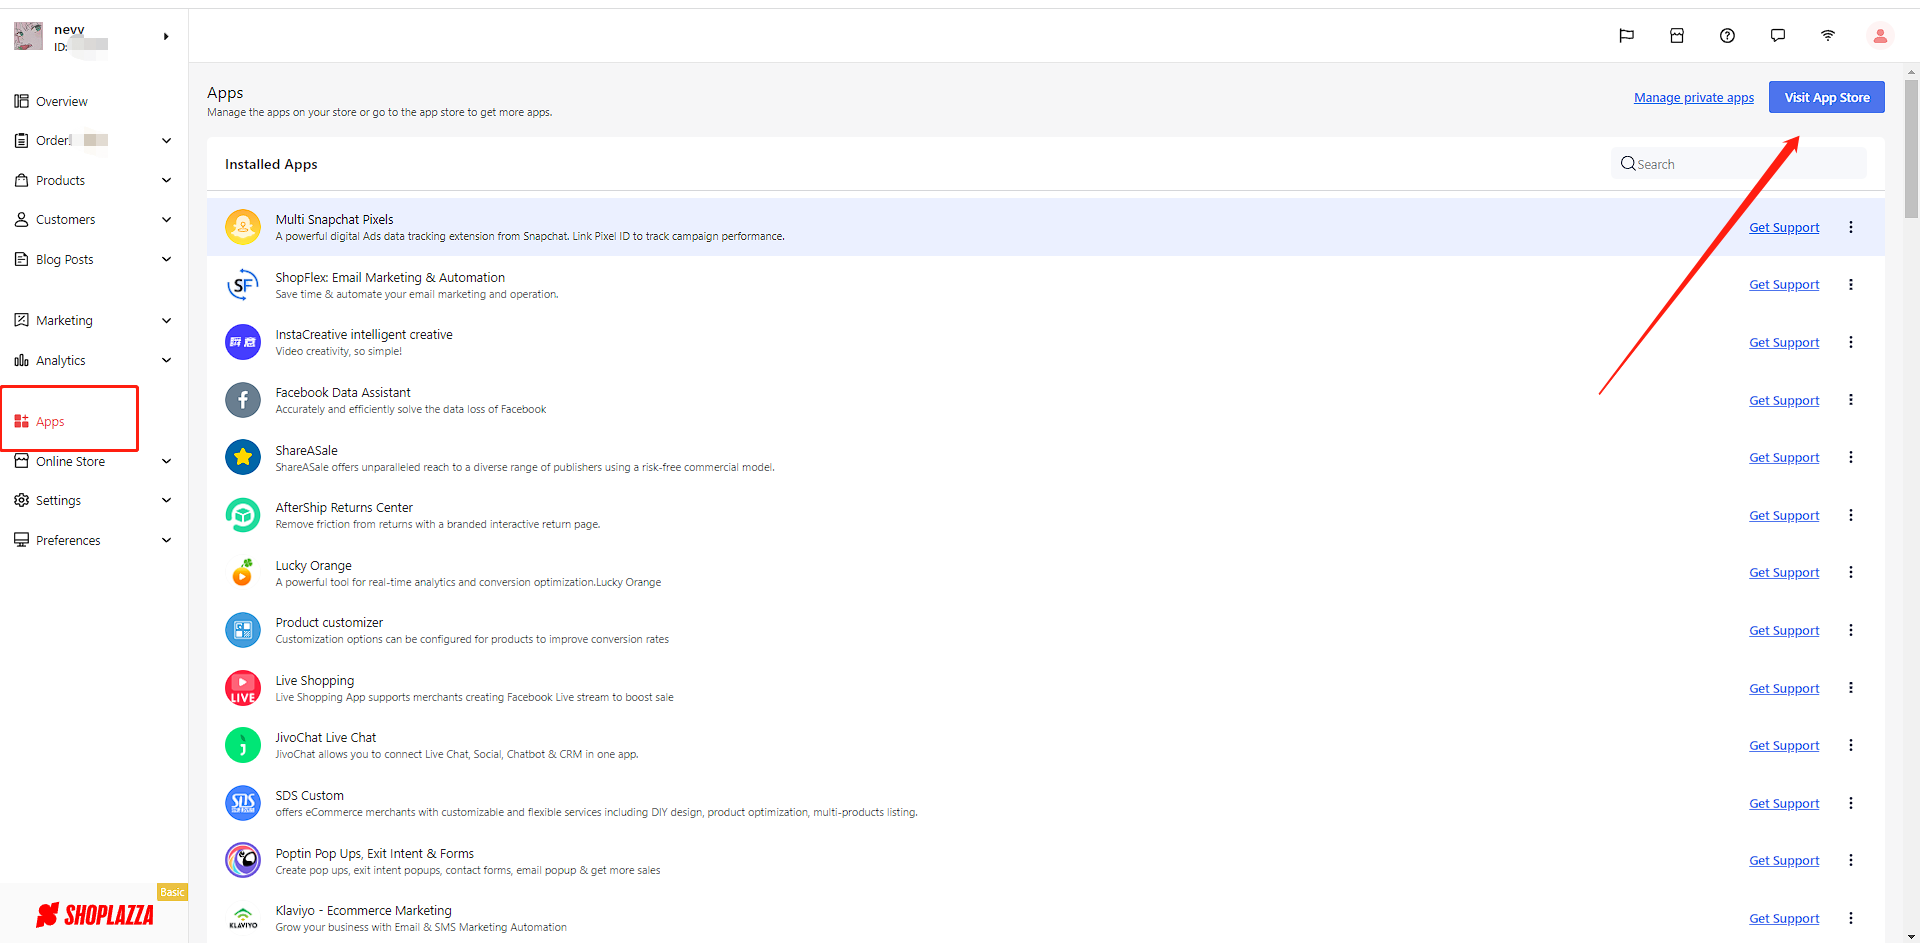
Task: Open Marketing section label
Action: (x=64, y=321)
